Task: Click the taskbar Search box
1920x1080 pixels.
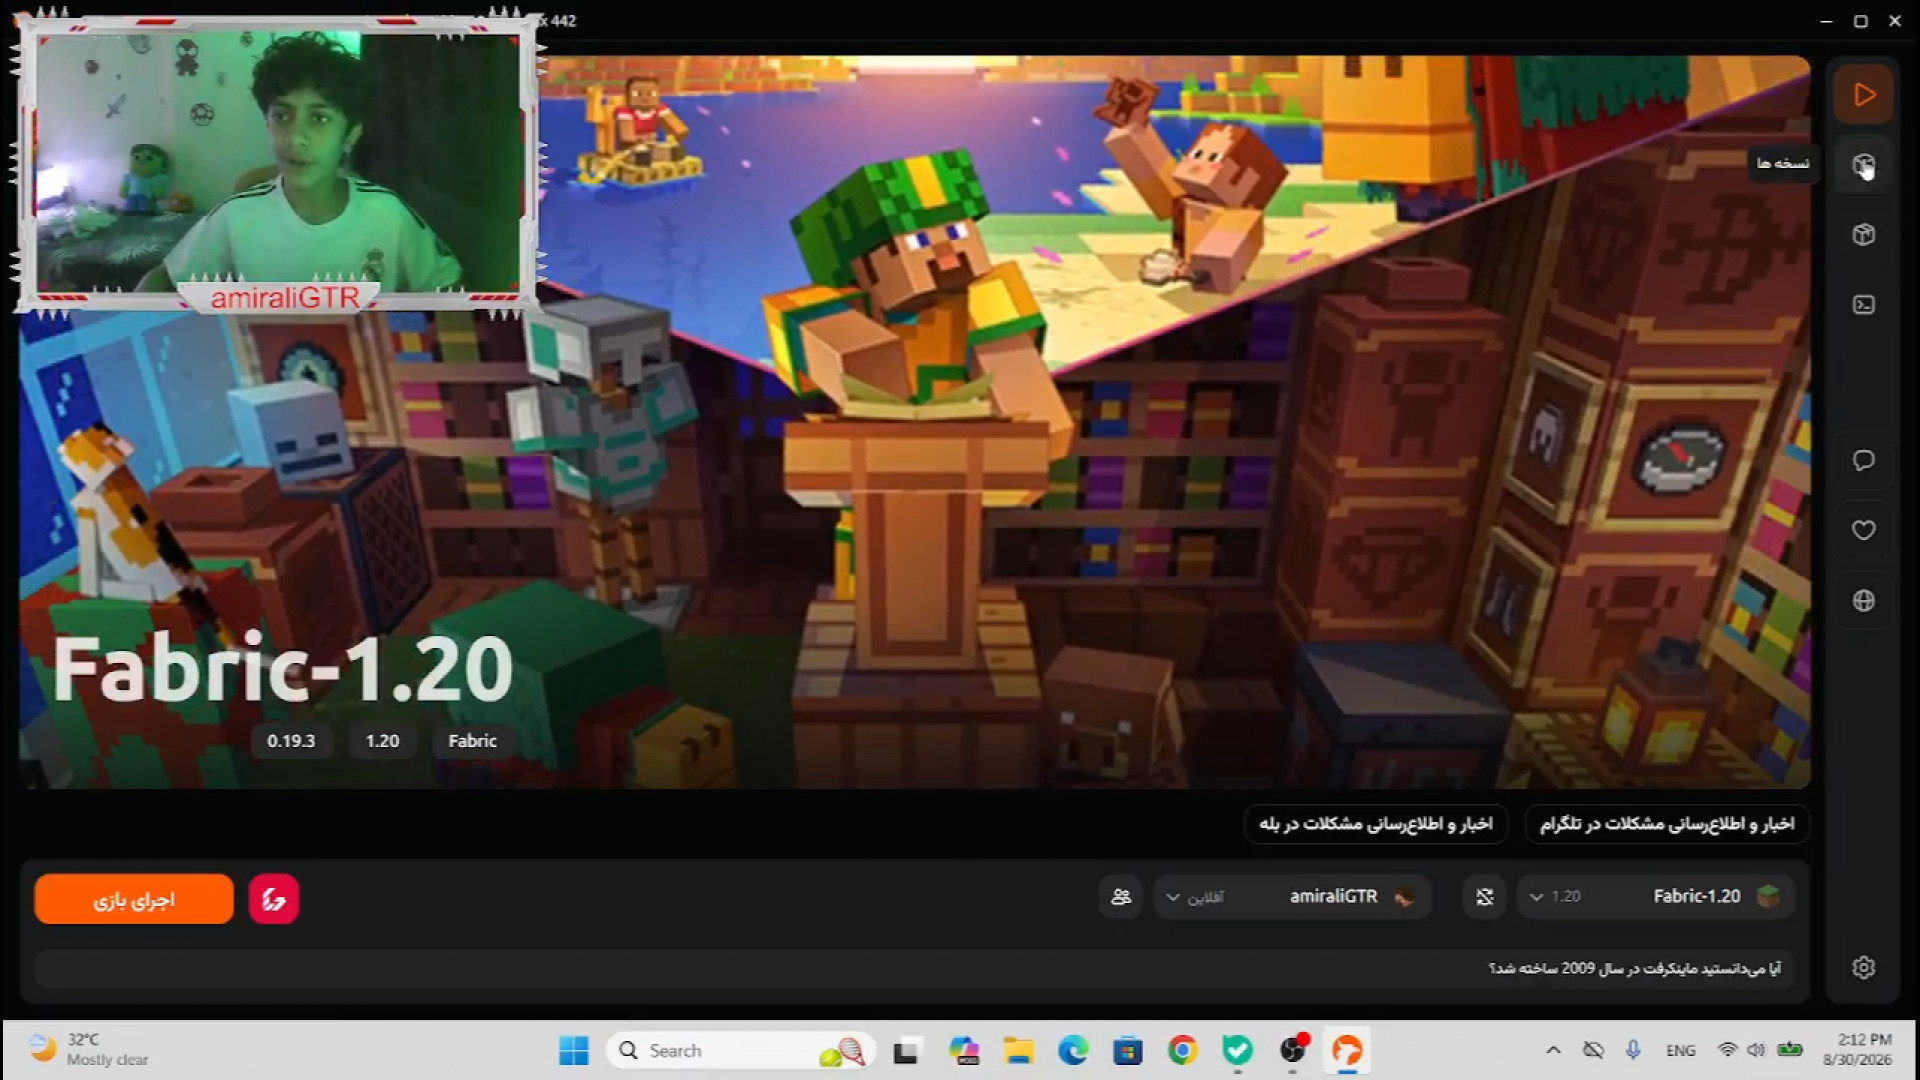Action: coord(741,1050)
